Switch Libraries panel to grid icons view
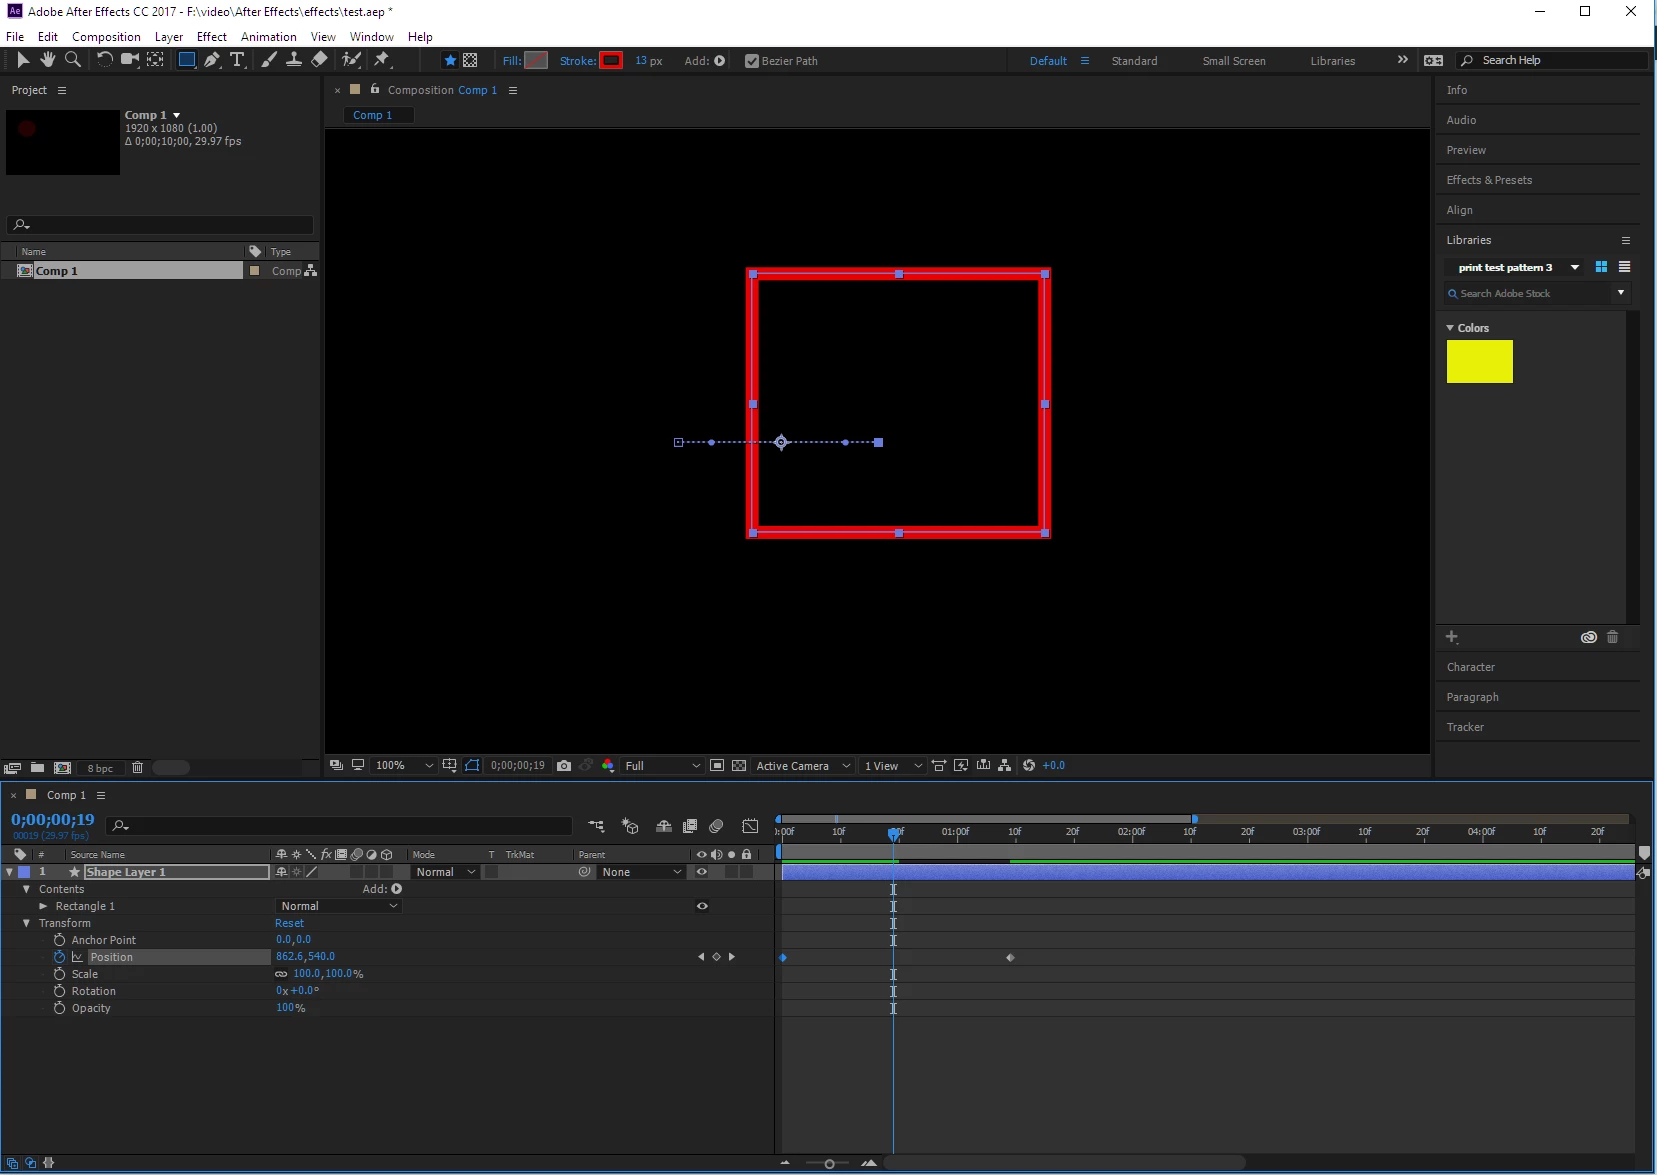The image size is (1657, 1175). [x=1601, y=267]
